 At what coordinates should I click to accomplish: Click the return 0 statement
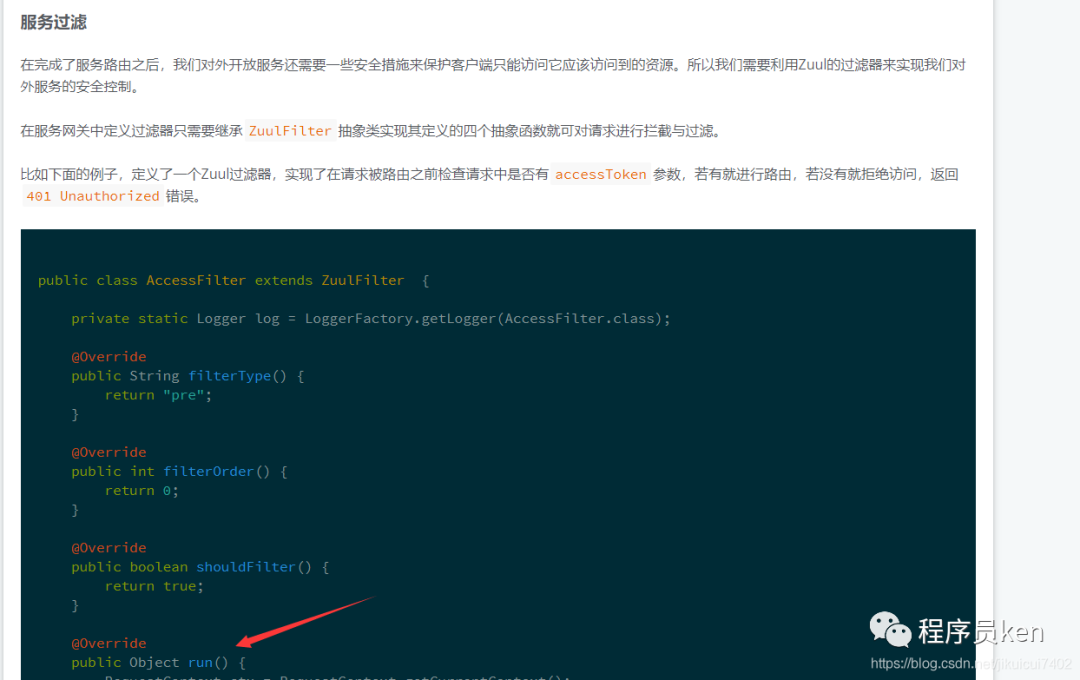[x=142, y=491]
